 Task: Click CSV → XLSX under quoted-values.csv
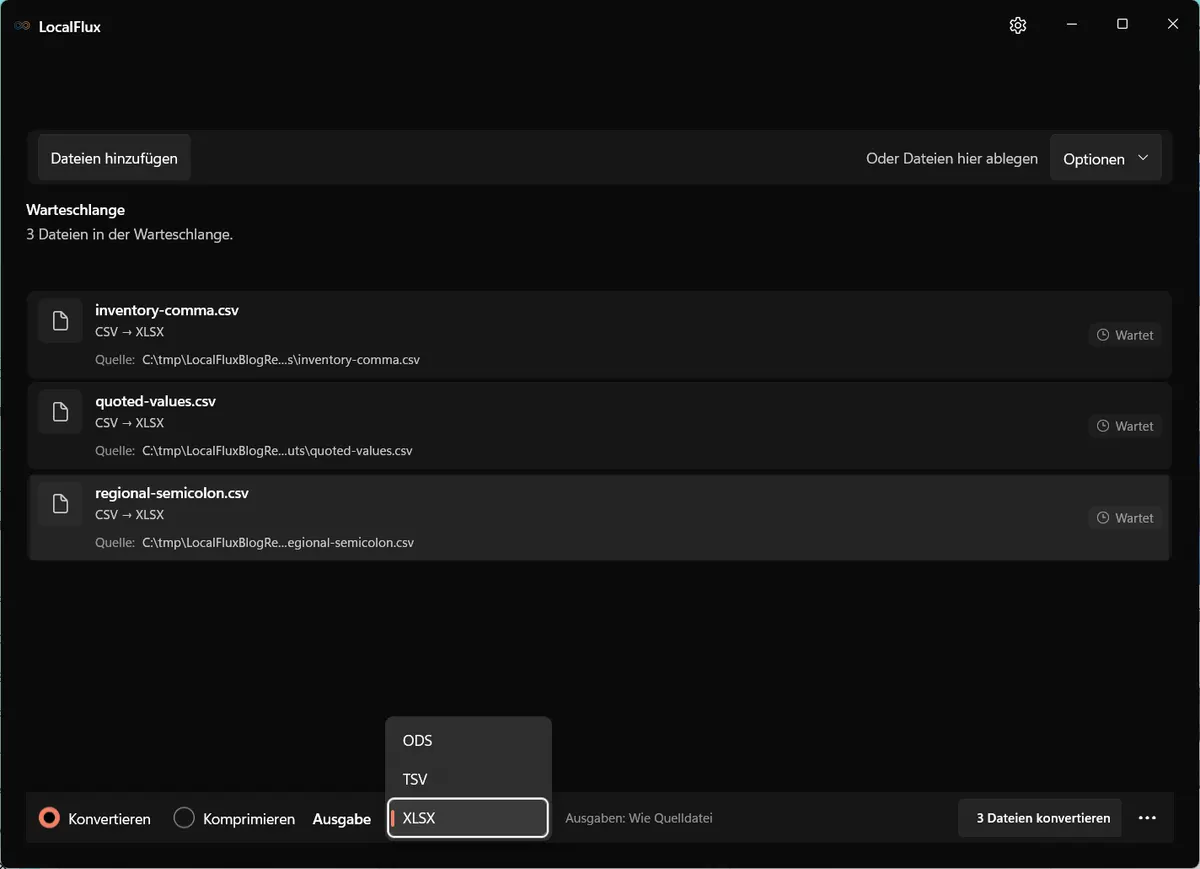130,423
